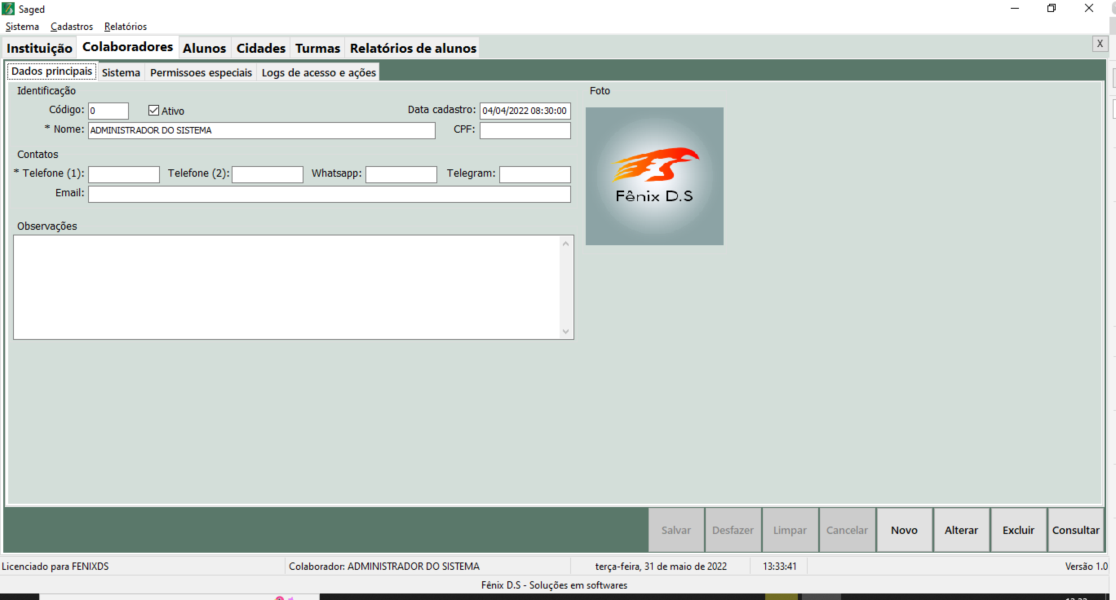
Task: Click the Saged app icon in title bar
Action: [8, 9]
